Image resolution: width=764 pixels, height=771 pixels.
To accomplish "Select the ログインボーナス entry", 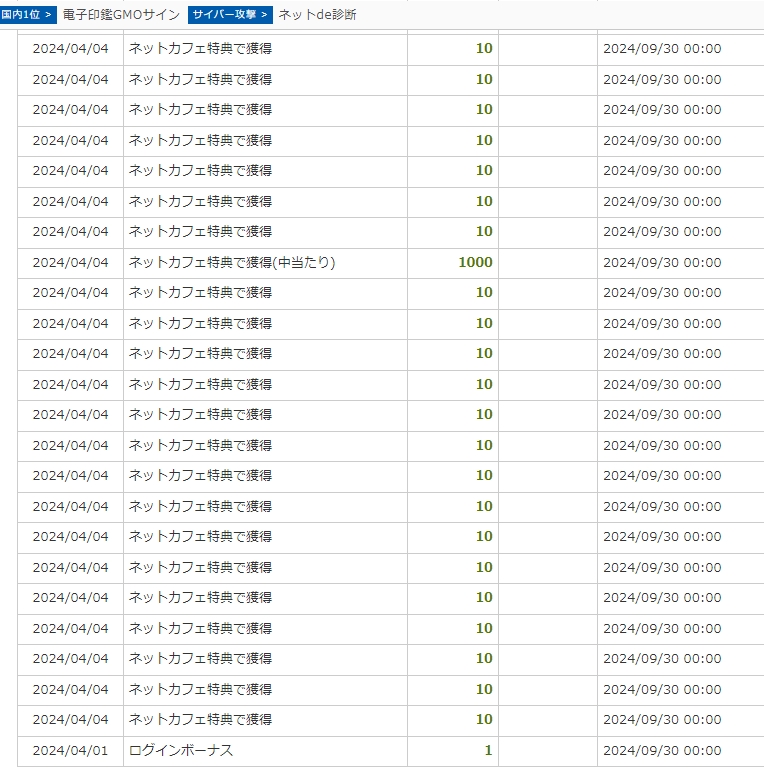I will tap(181, 751).
